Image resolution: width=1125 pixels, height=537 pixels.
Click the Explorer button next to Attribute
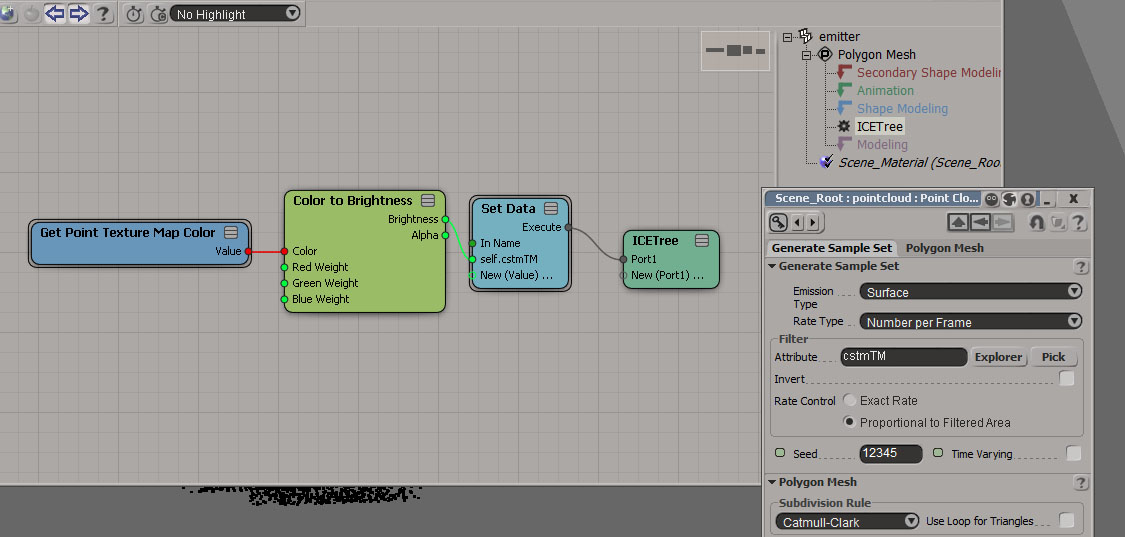click(998, 357)
